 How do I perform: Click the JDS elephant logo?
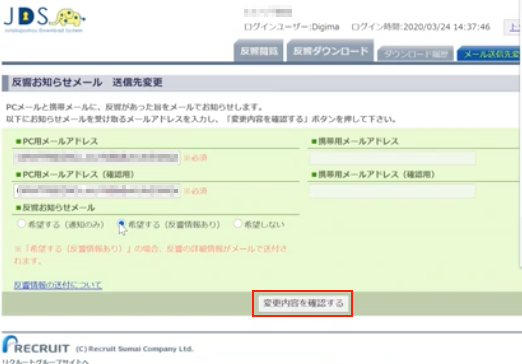(x=44, y=20)
